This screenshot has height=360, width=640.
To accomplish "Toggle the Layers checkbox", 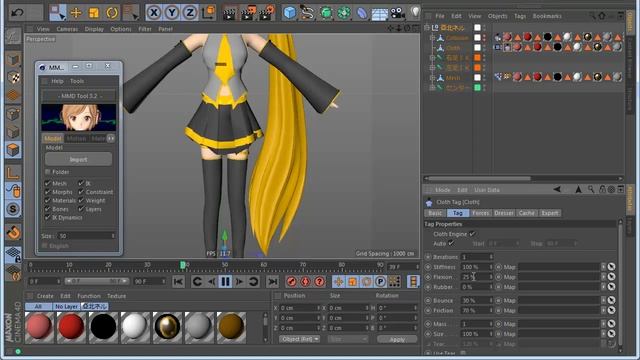I will coord(81,209).
